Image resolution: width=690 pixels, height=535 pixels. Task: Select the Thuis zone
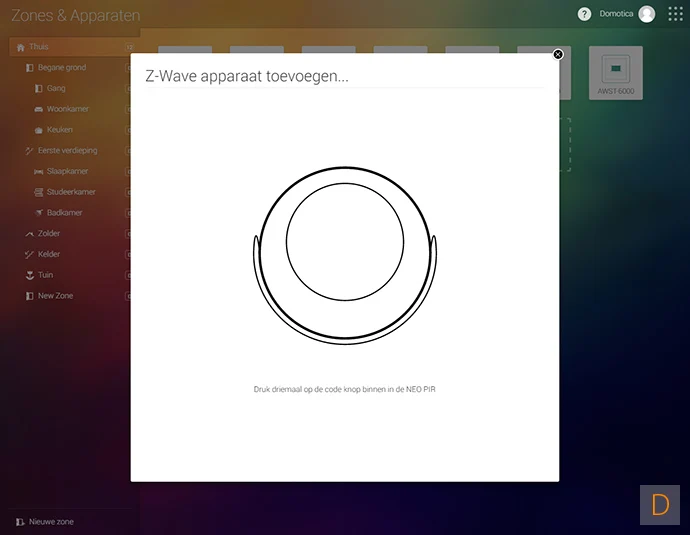coord(71,47)
